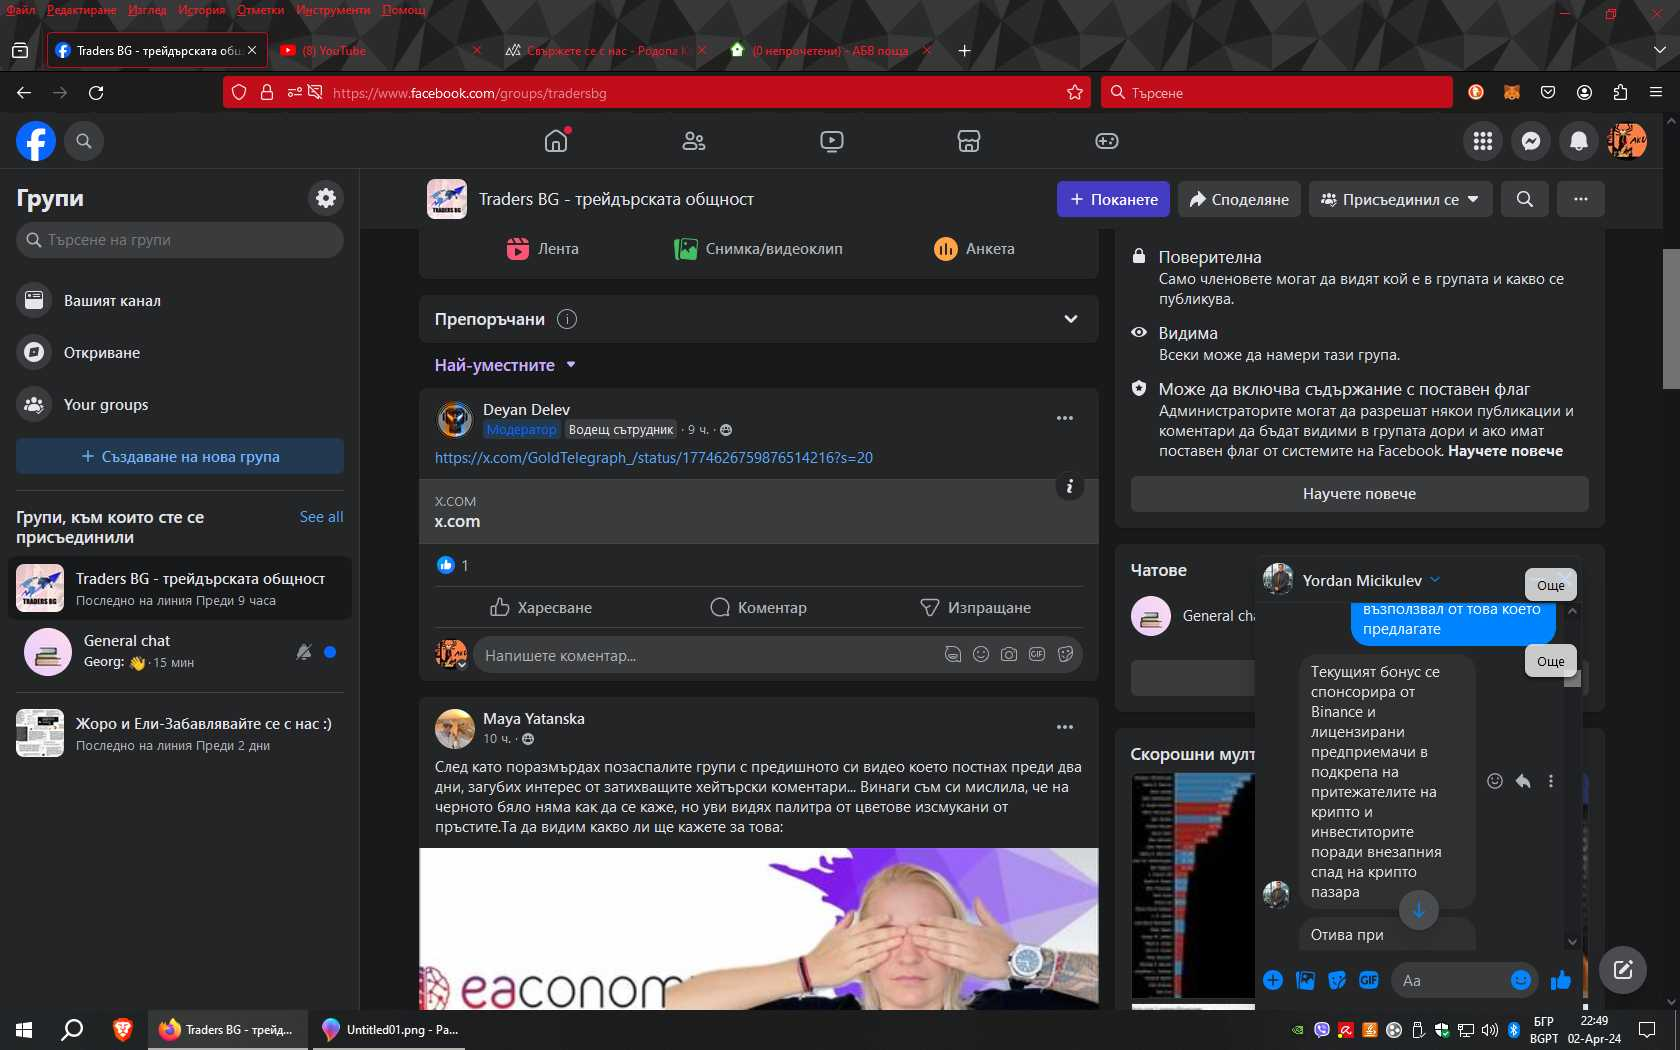The width and height of the screenshot is (1680, 1050).
Task: Open Maya Yatanska post options menu
Action: [x=1064, y=727]
